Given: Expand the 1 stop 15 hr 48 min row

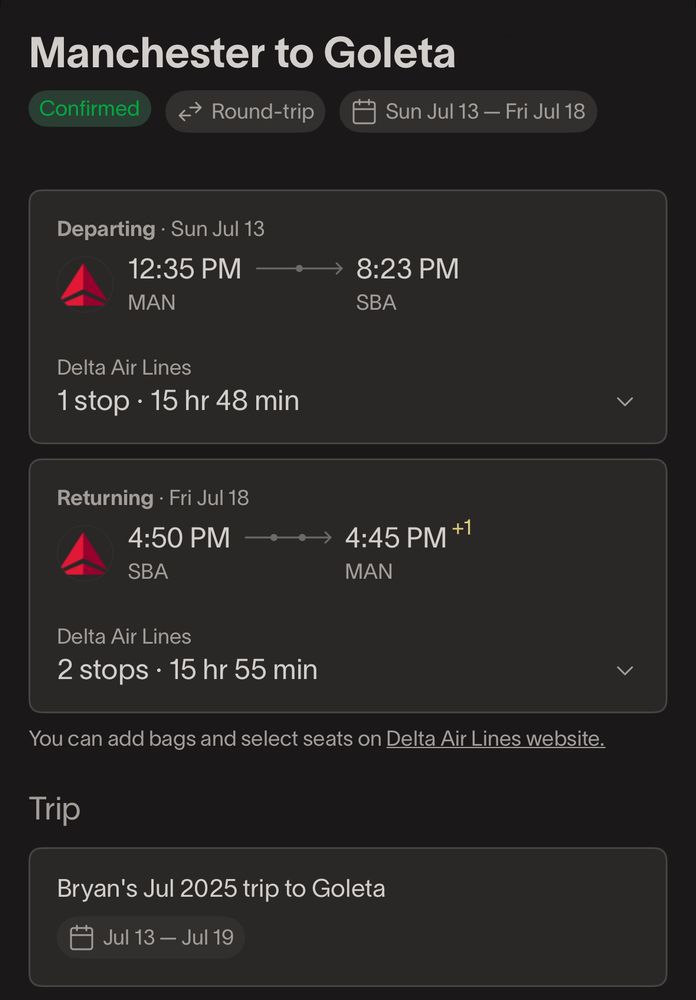Looking at the screenshot, I should coord(348,401).
